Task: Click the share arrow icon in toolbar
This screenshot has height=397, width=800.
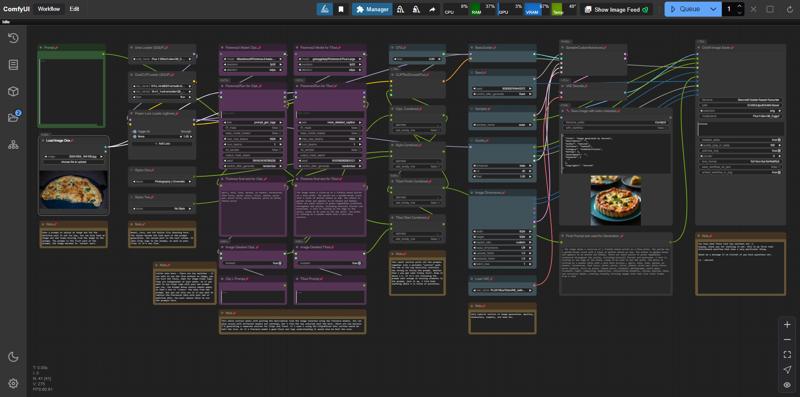Action: point(432,9)
